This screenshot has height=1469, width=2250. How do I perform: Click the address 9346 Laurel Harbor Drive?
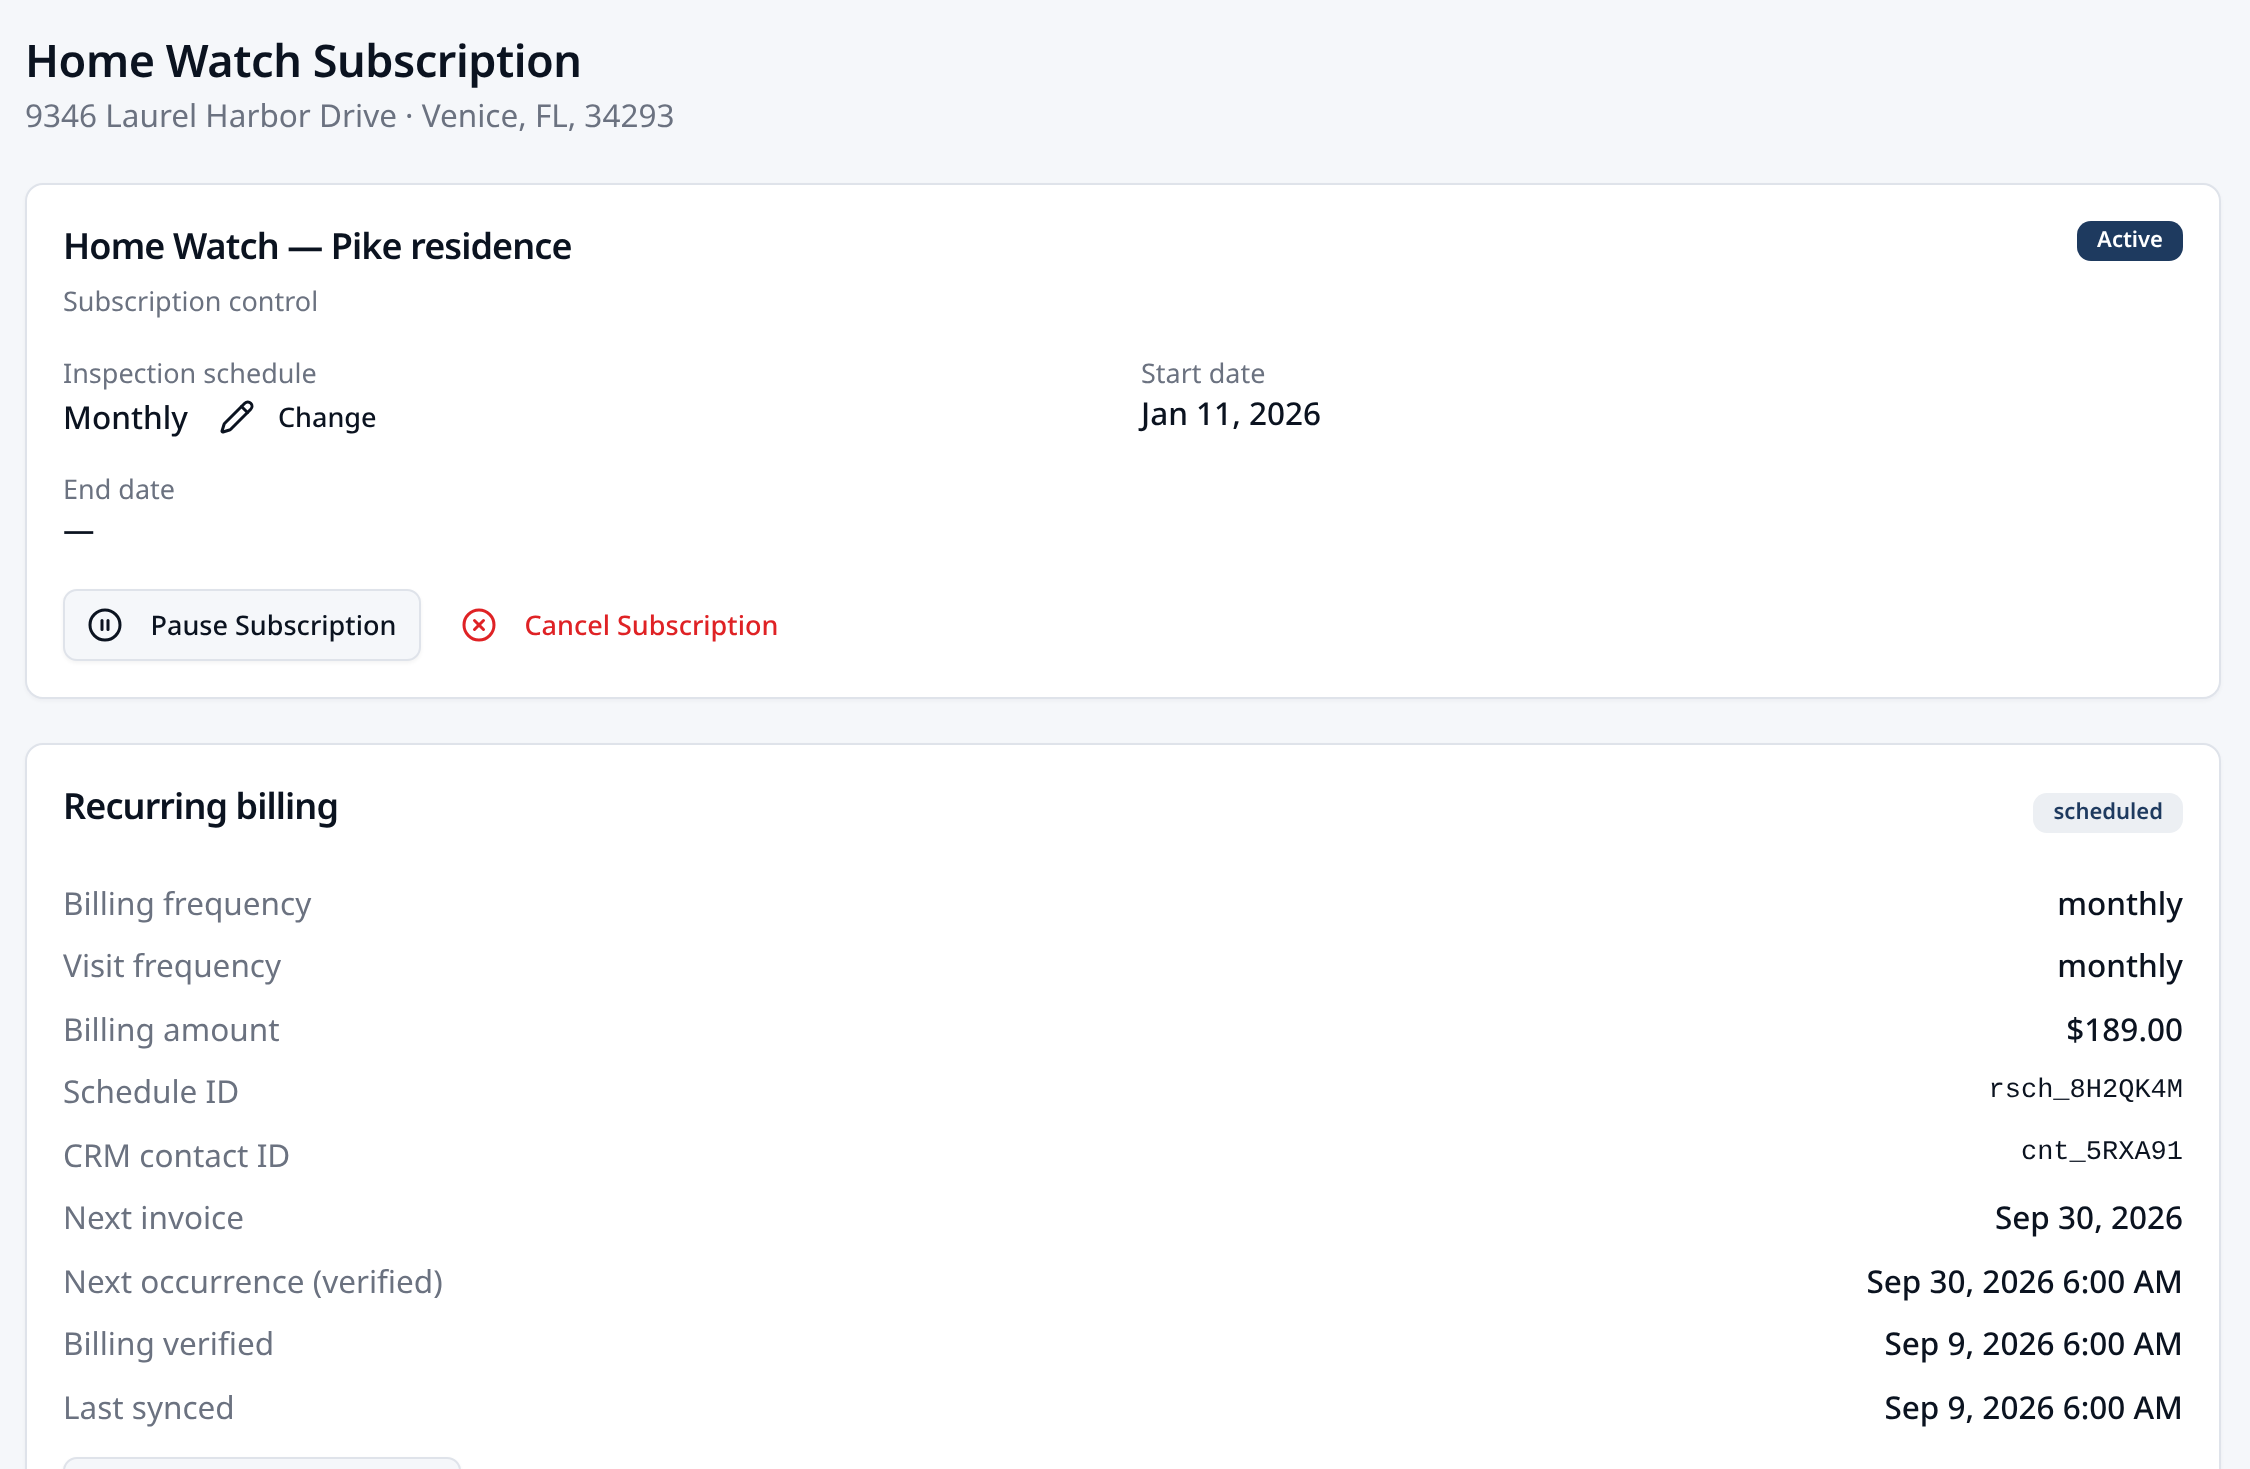[211, 116]
